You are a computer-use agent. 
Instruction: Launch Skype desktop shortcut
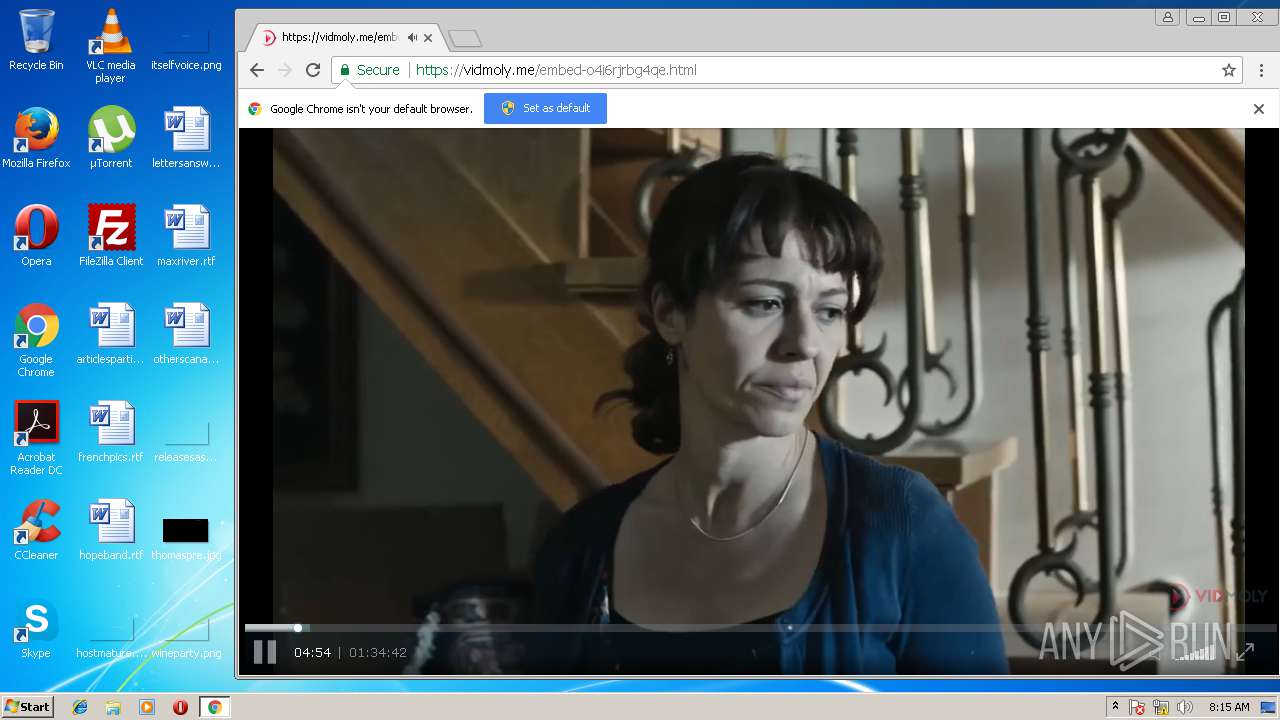pyautogui.click(x=36, y=628)
